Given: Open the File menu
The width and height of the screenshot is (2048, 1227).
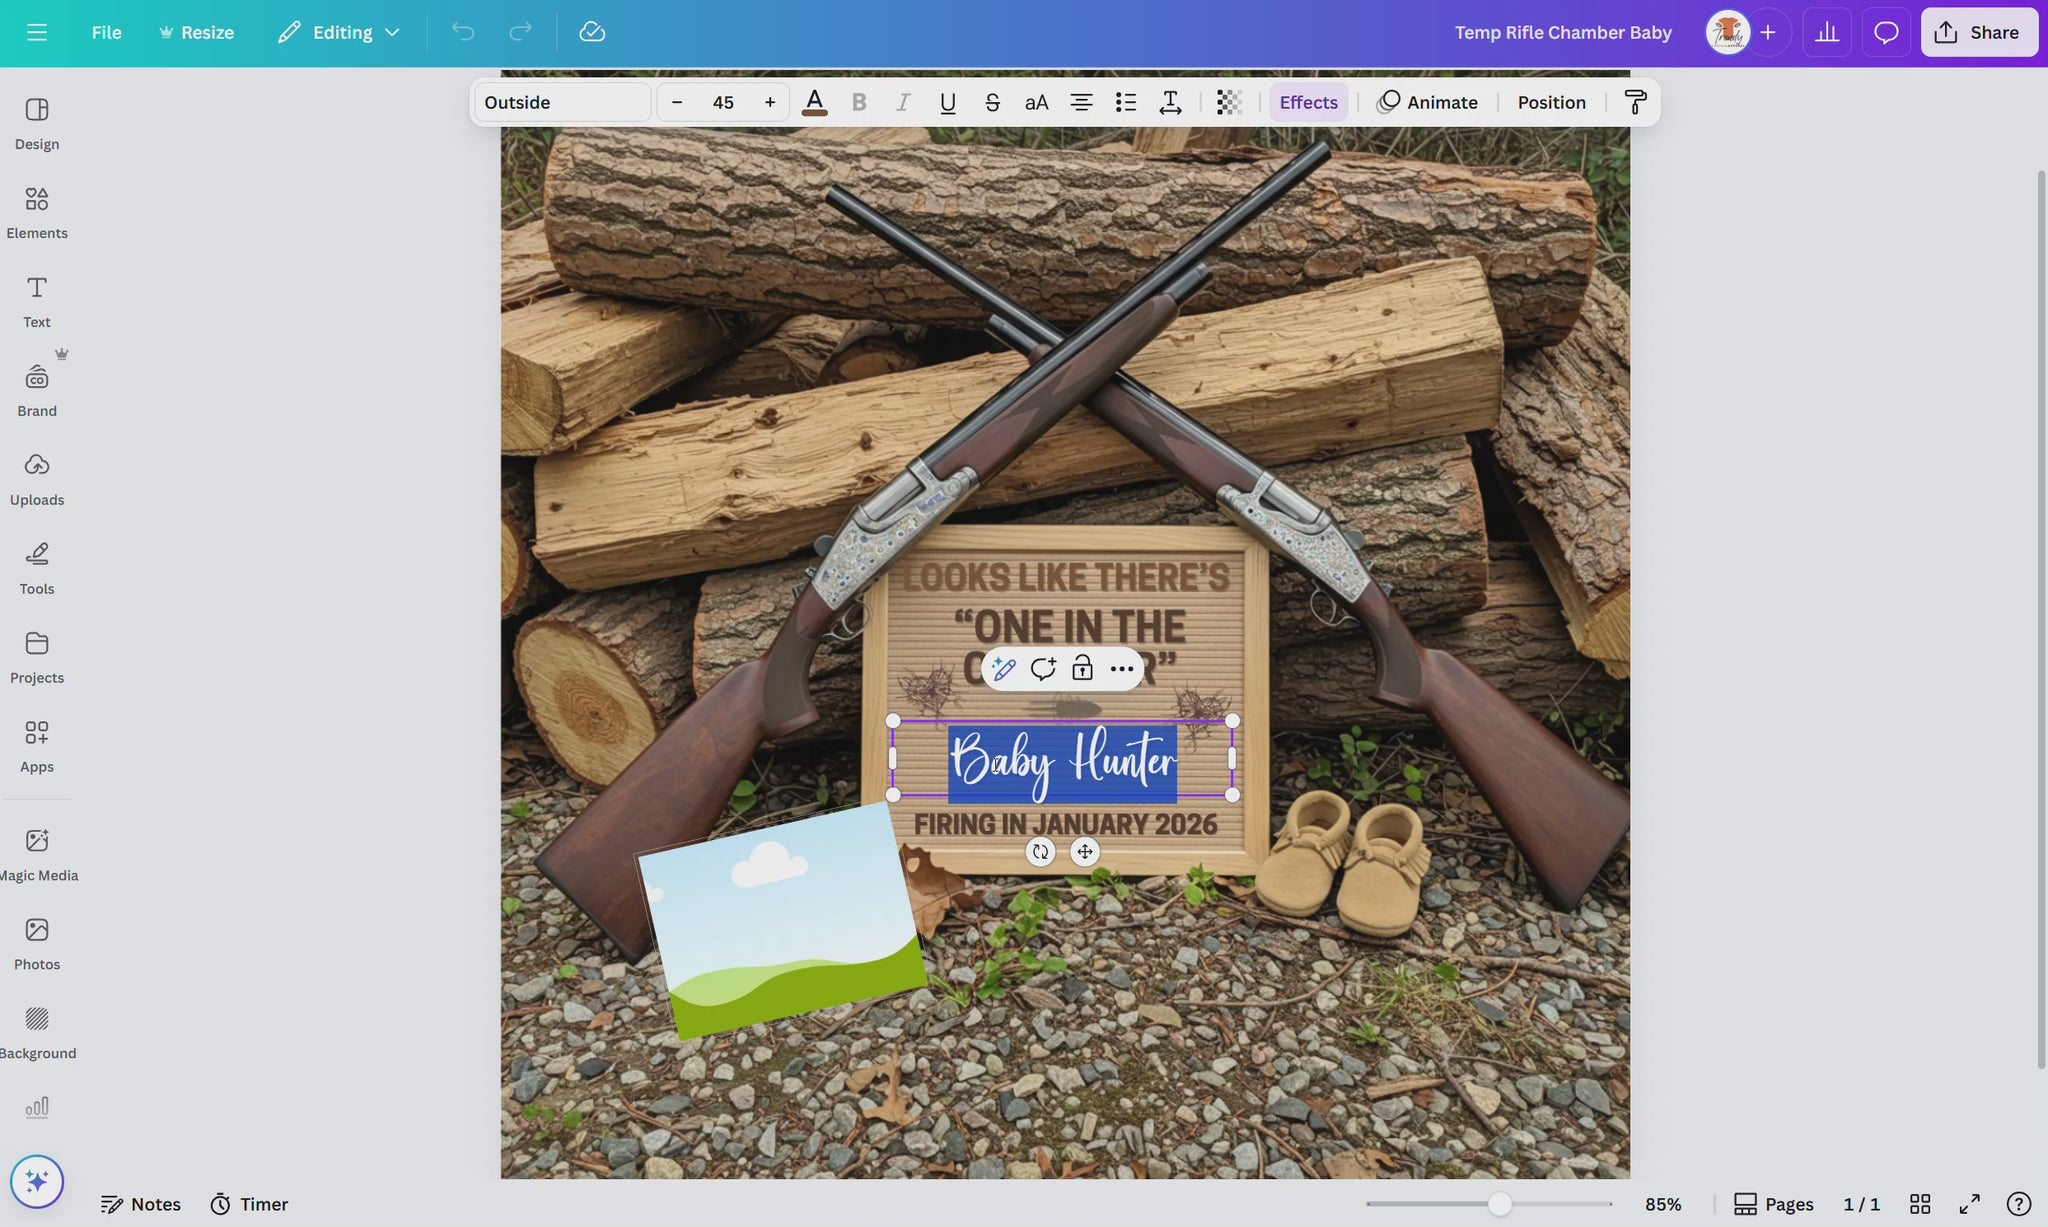Looking at the screenshot, I should pyautogui.click(x=106, y=32).
